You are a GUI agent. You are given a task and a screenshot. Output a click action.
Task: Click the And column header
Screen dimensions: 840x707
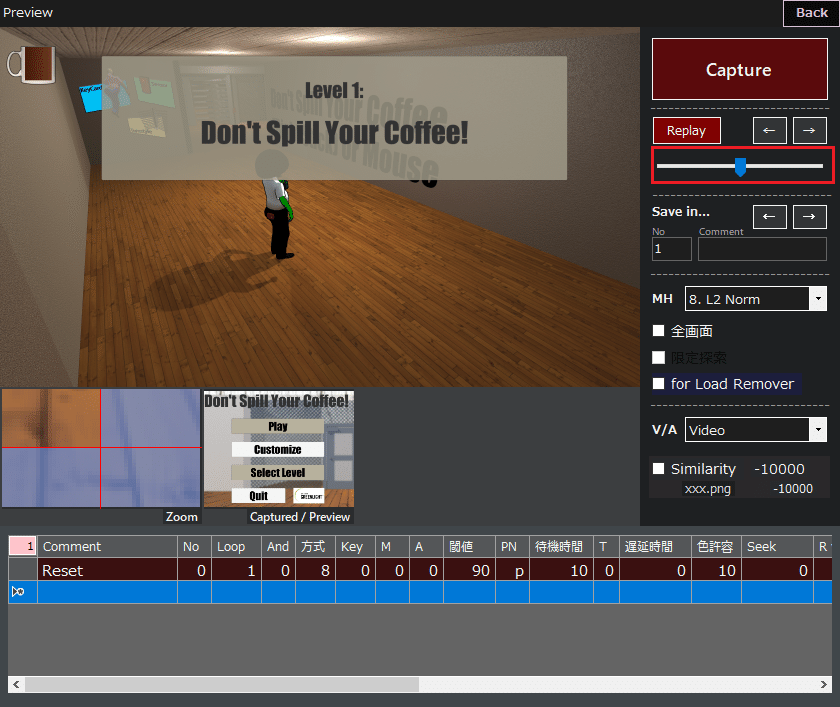click(279, 546)
